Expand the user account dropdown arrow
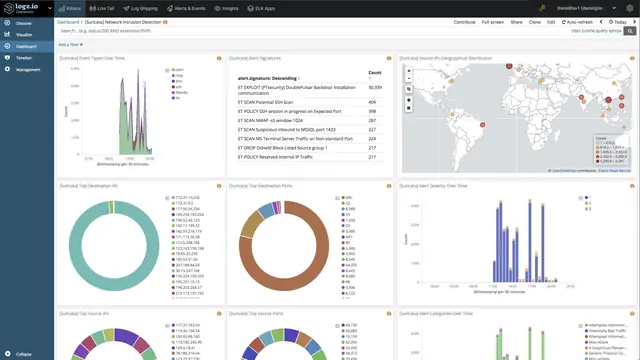Viewport: 640px width, 360px height. click(x=614, y=8)
